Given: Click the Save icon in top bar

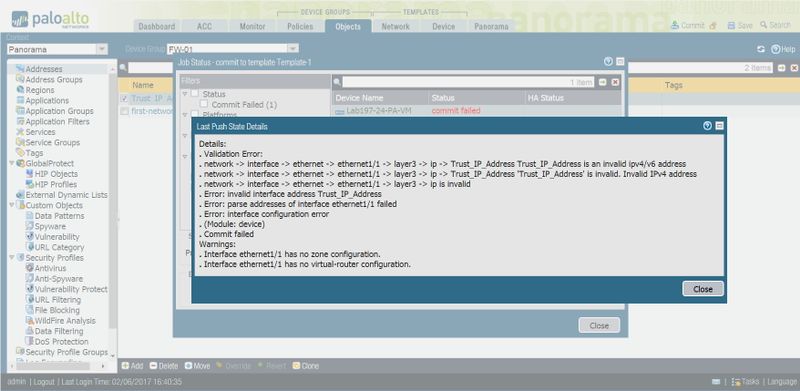Looking at the screenshot, I should pos(731,25).
